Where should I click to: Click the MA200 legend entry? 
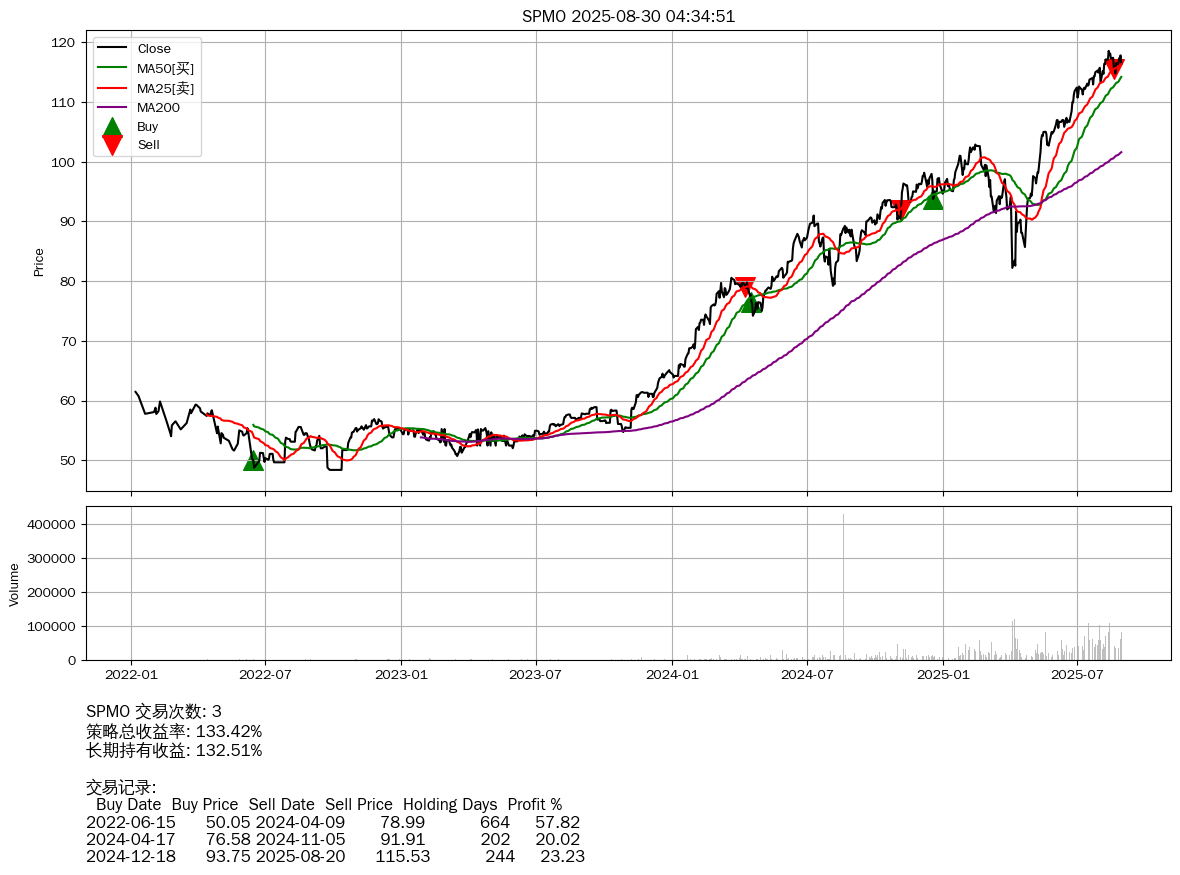(x=158, y=107)
